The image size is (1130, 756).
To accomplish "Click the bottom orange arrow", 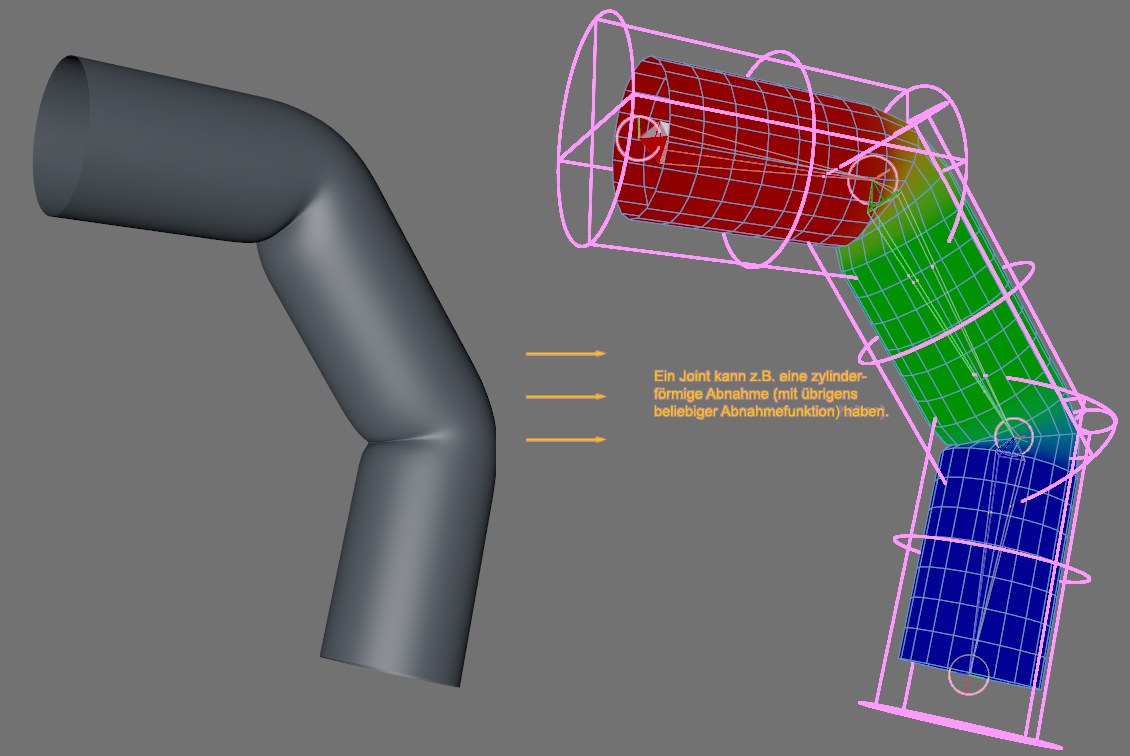I will (566, 439).
